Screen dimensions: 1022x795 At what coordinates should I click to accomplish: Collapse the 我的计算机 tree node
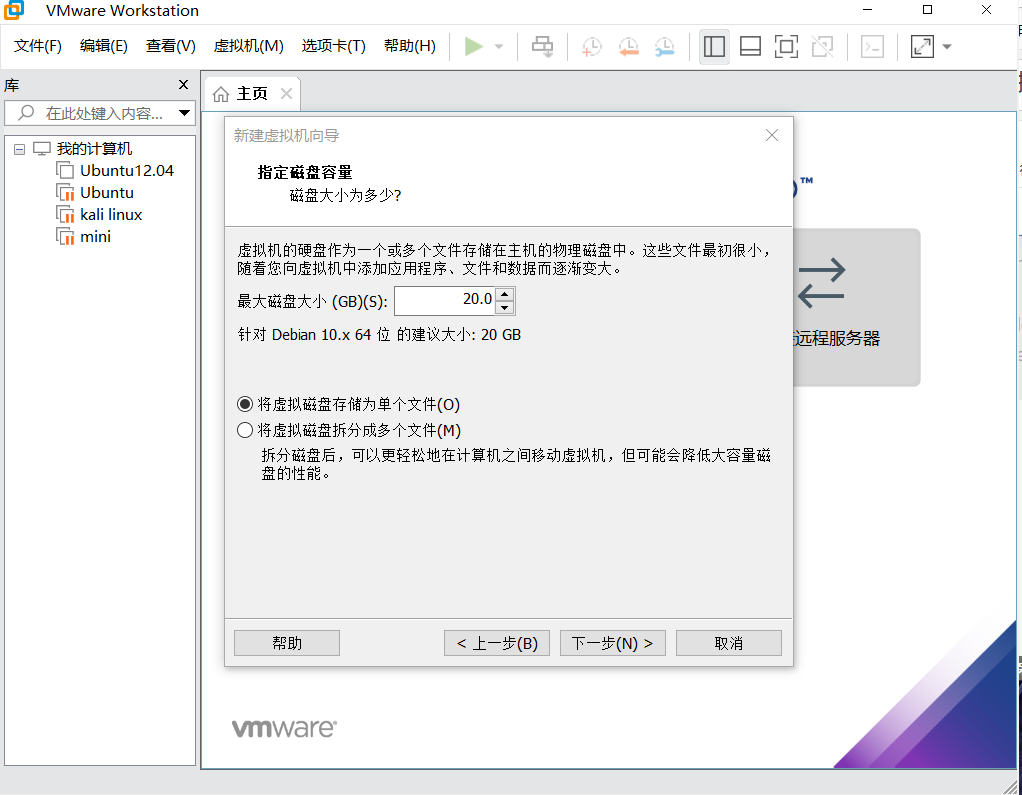point(20,150)
